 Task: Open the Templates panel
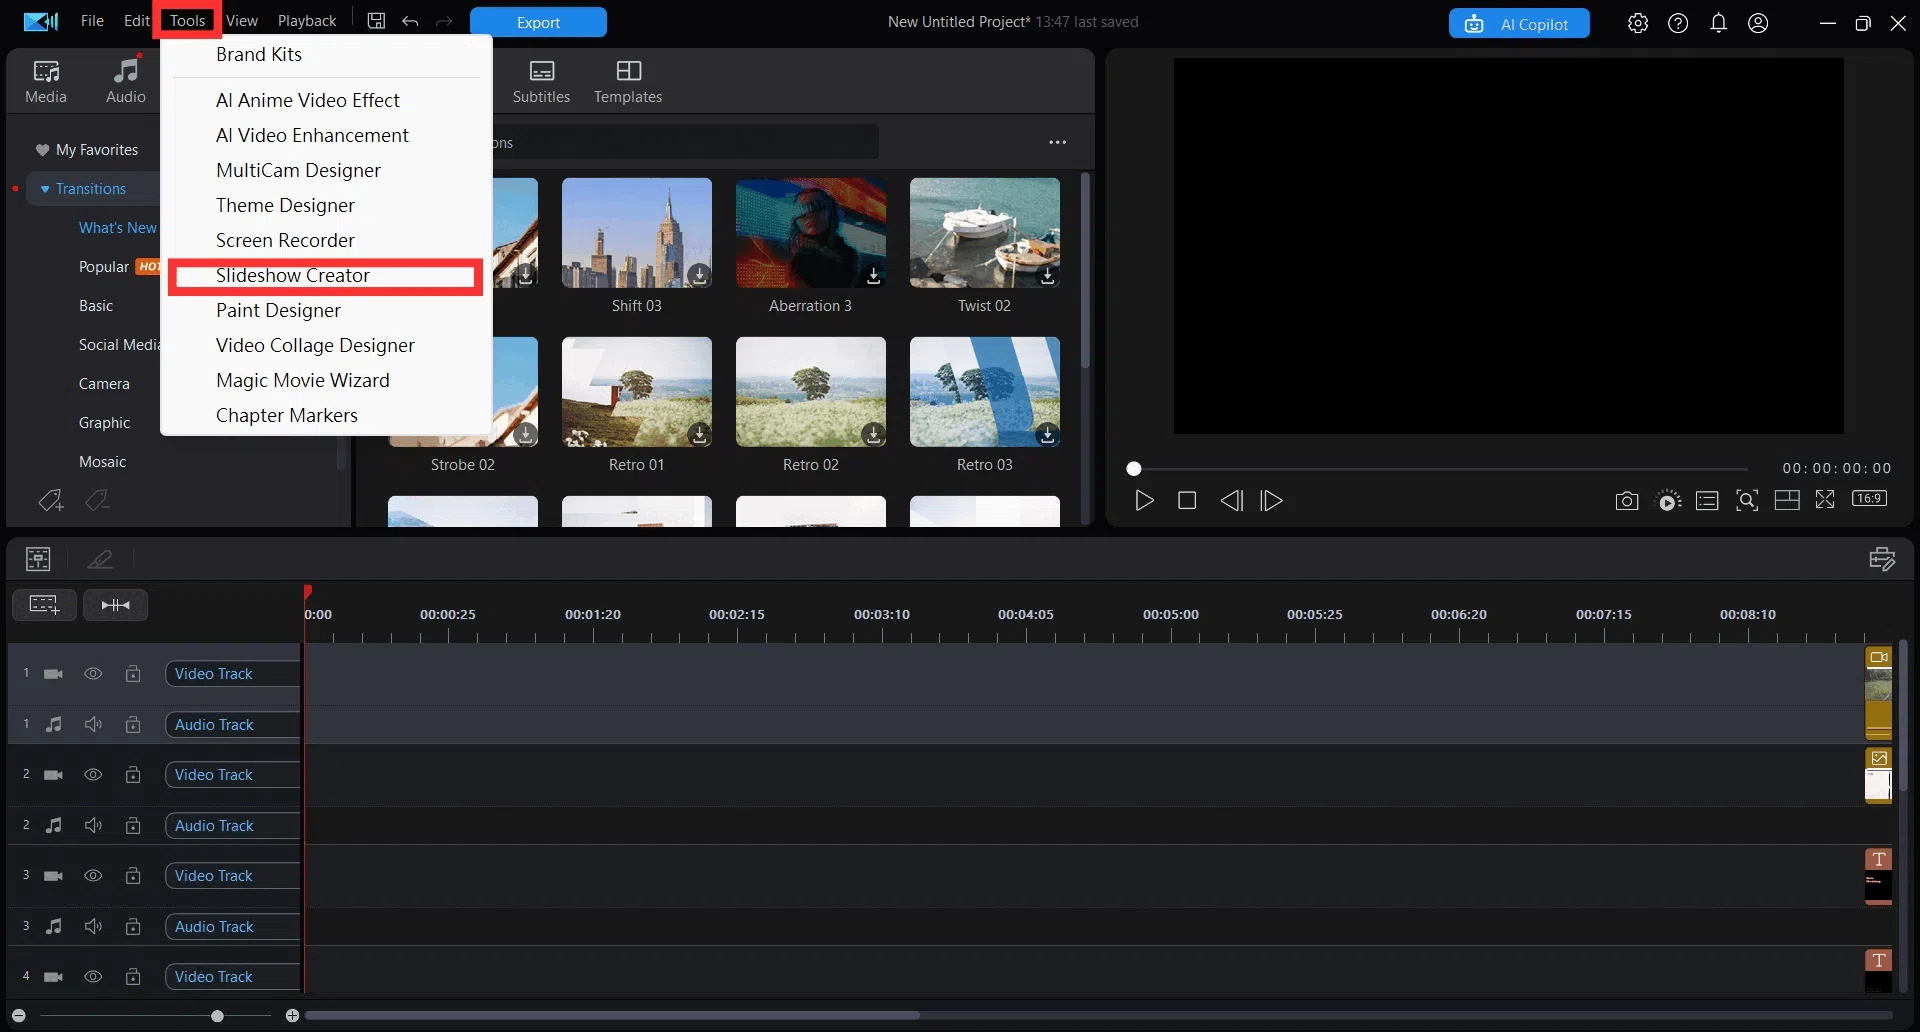pyautogui.click(x=627, y=80)
